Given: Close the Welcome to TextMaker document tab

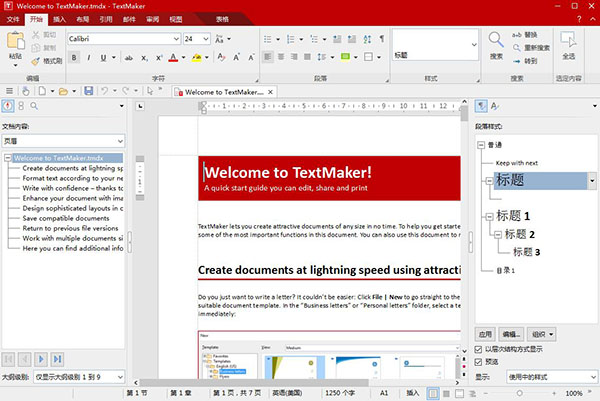Looking at the screenshot, I should pyautogui.click(x=270, y=92).
